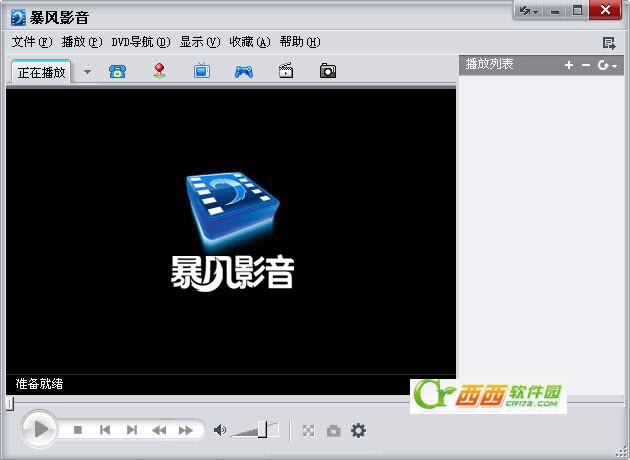This screenshot has height=460, width=630.
Task: Open the 文件(F) menu
Action: click(x=32, y=42)
